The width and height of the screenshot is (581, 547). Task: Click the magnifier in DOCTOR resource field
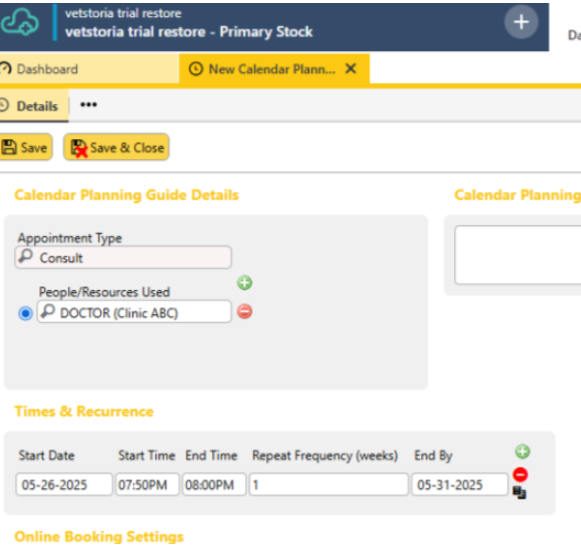pos(48,311)
